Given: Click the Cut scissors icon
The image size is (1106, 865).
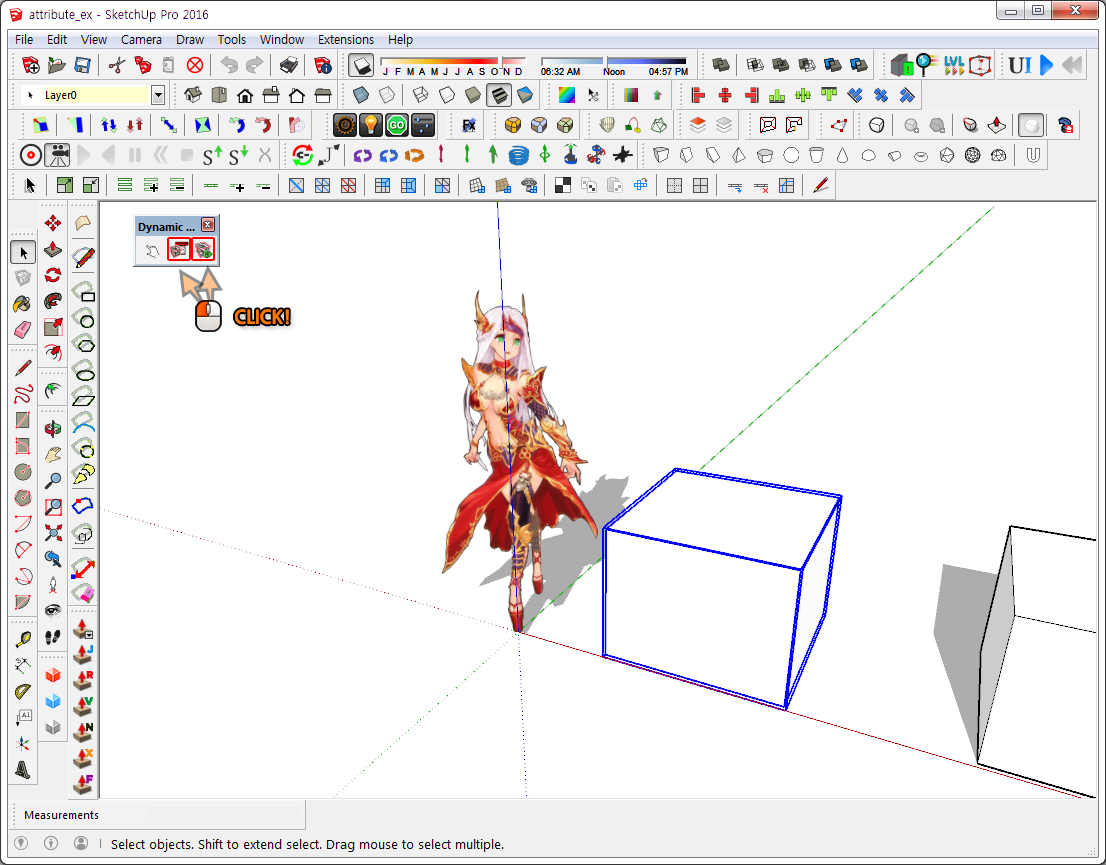Looking at the screenshot, I should tap(117, 66).
